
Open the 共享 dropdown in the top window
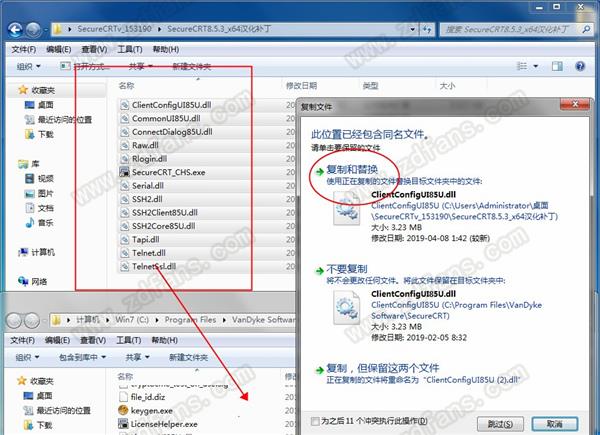140,66
